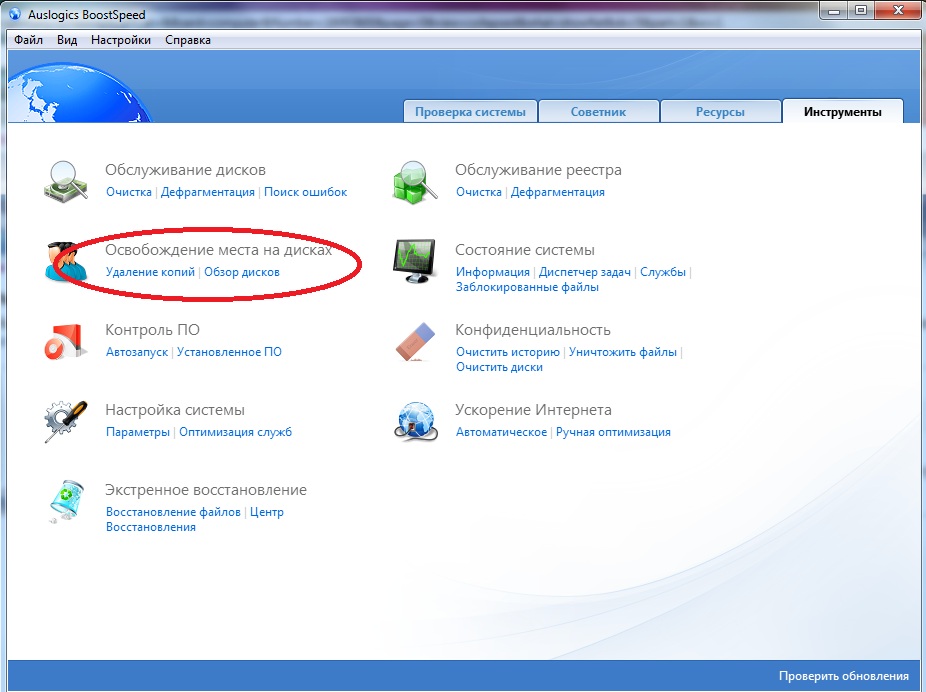
Task: Launch Удаление копий tool
Action: click(150, 272)
